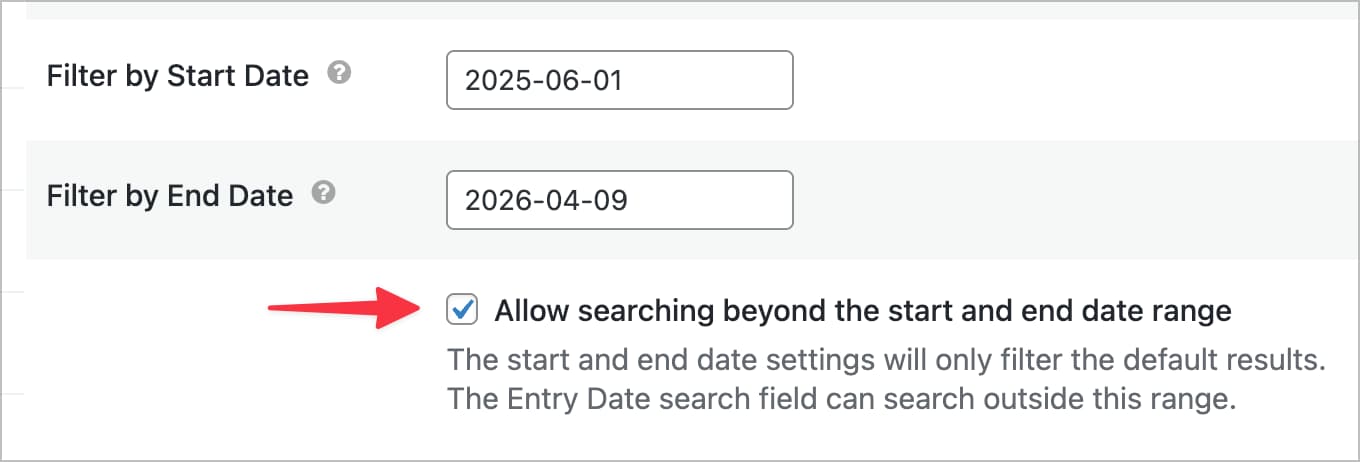Click the help icon beside Filter by End Date
1360x462 pixels.
[x=323, y=194]
